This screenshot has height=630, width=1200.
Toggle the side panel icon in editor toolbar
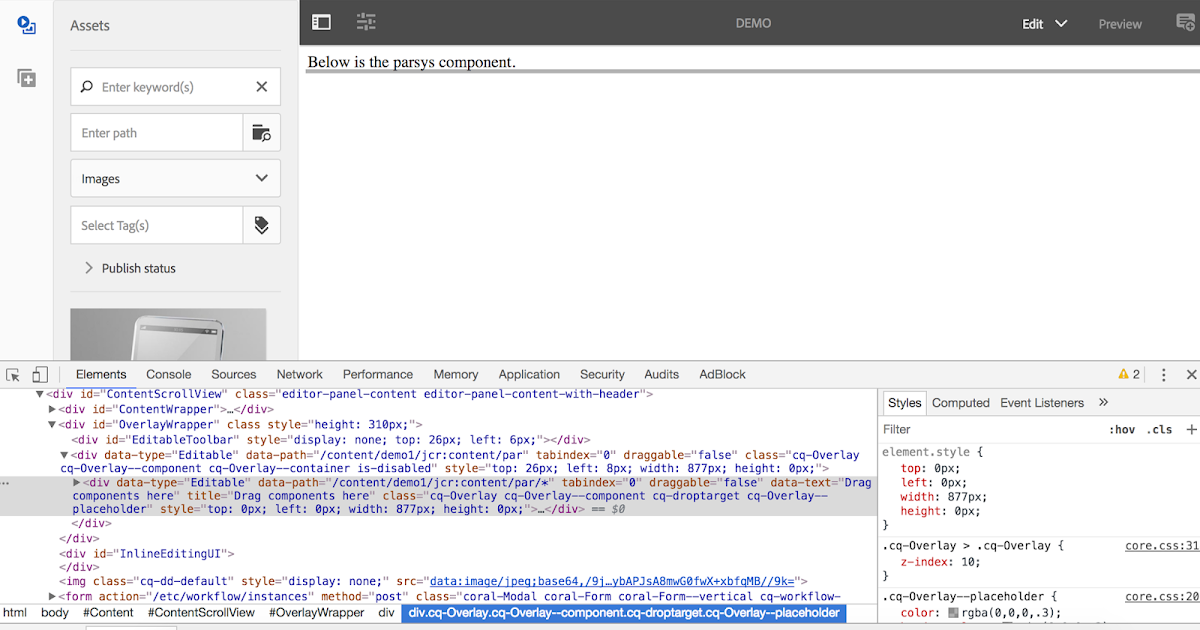pyautogui.click(x=320, y=21)
